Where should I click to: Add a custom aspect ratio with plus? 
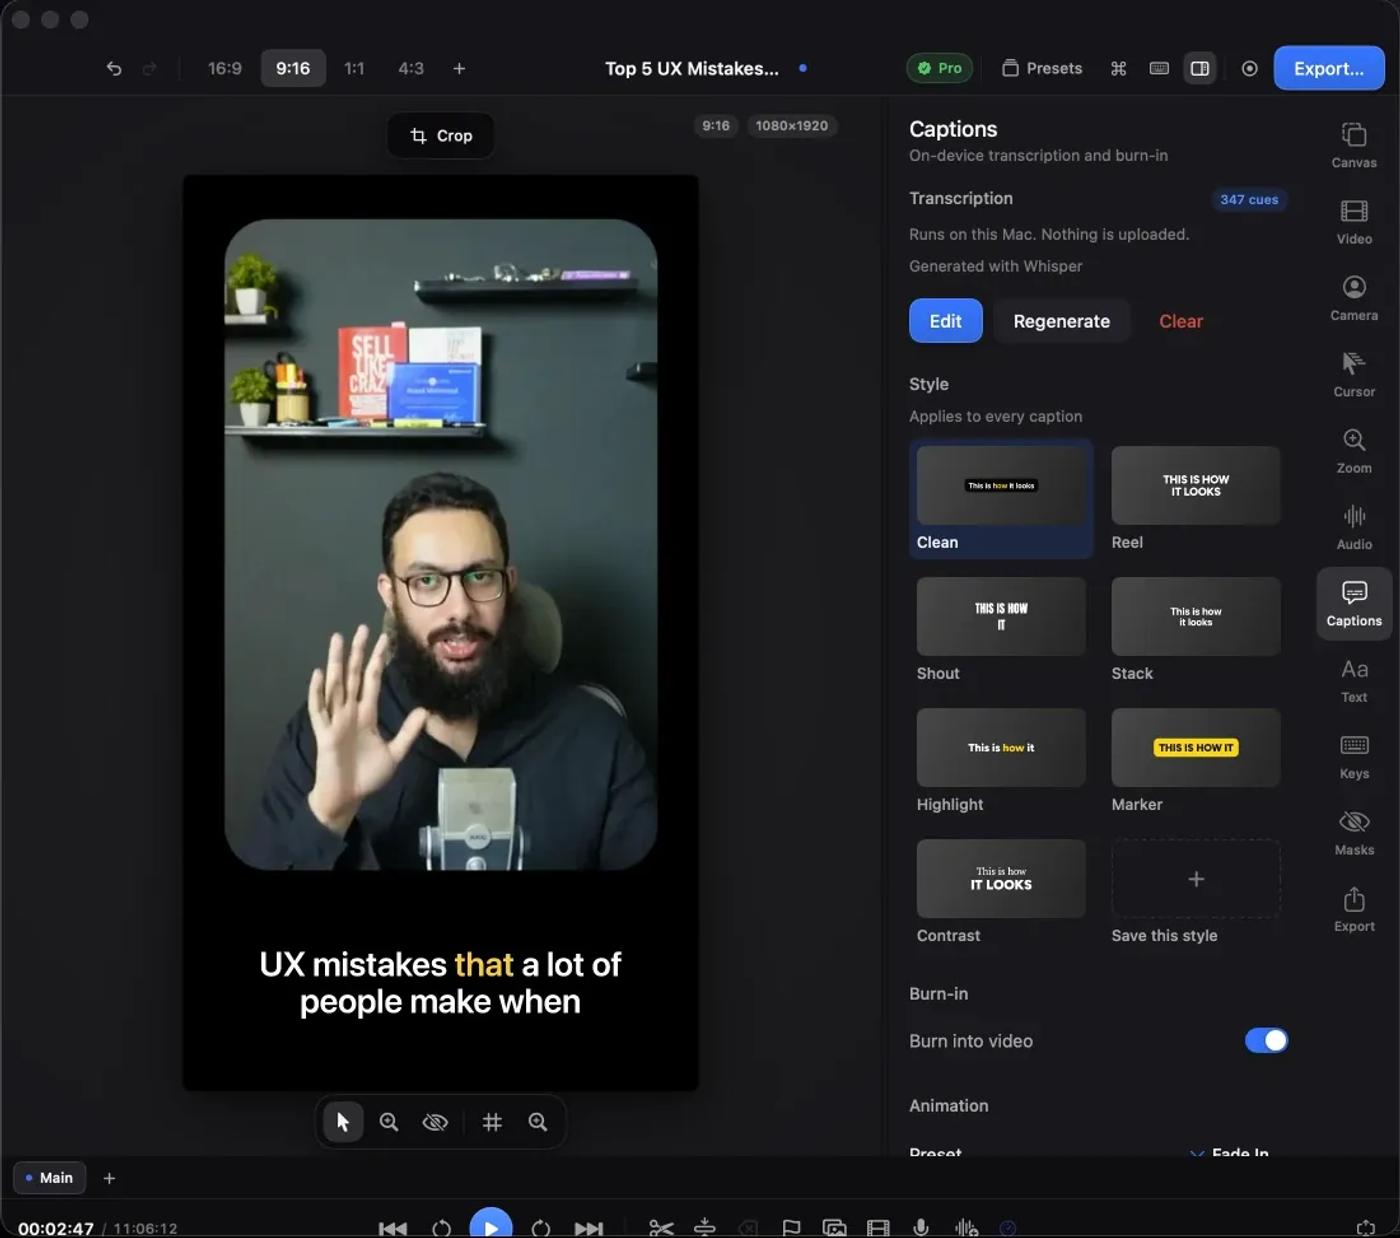pos(459,68)
